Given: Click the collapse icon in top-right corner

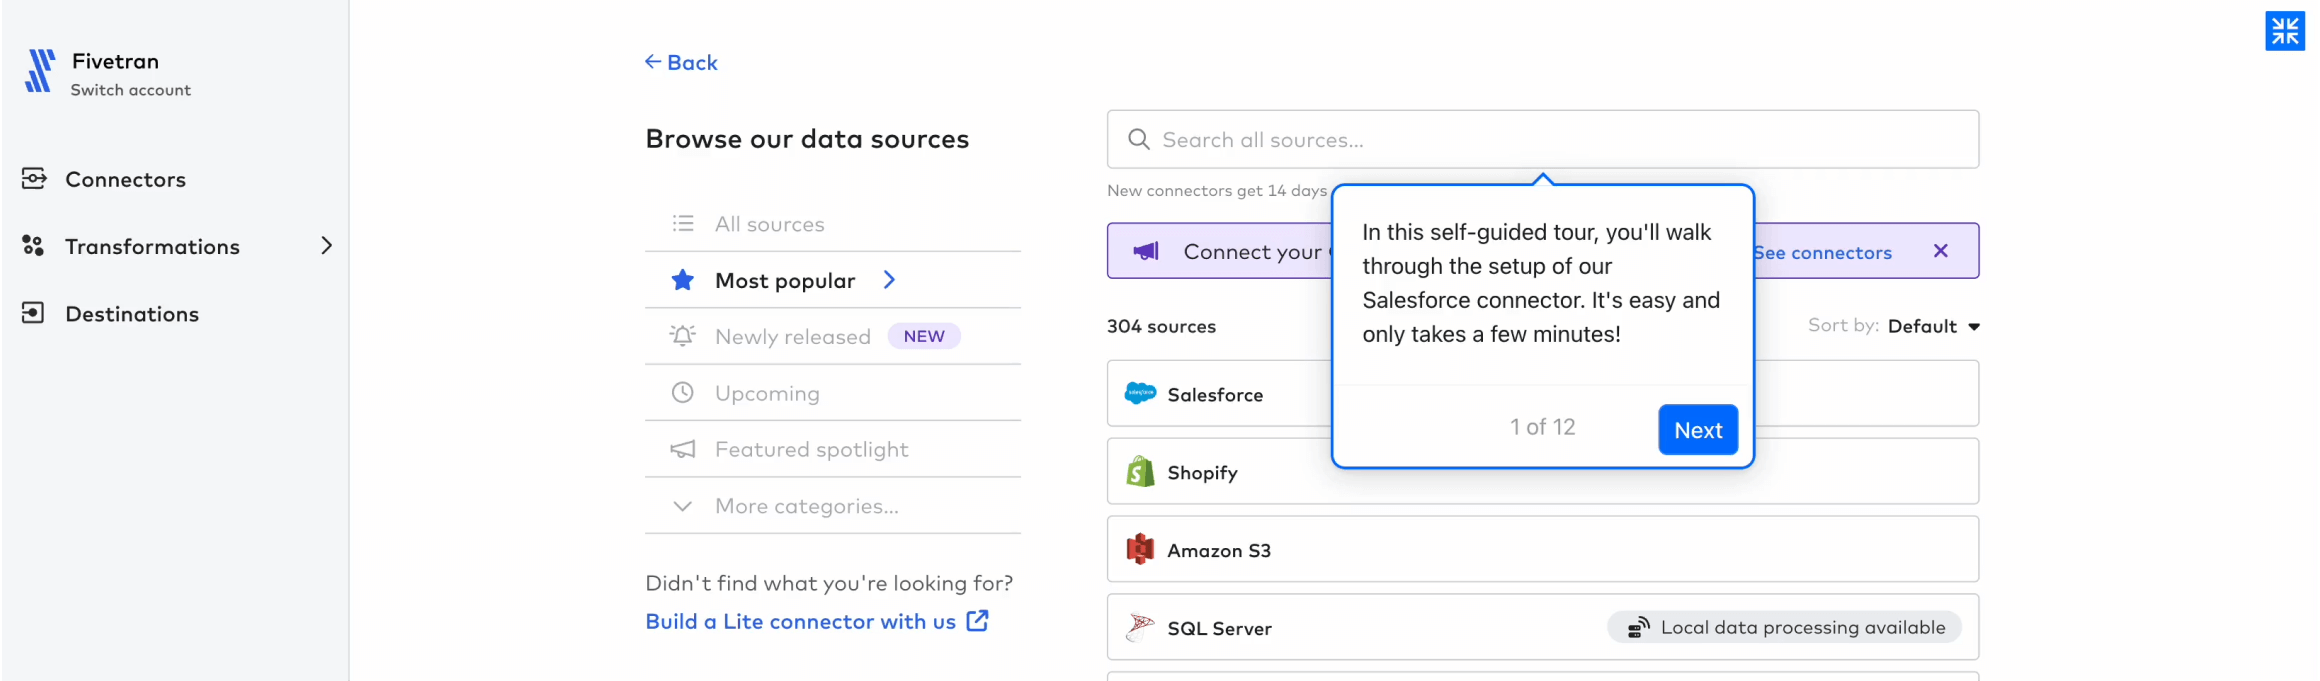Looking at the screenshot, I should pyautogui.click(x=2285, y=30).
